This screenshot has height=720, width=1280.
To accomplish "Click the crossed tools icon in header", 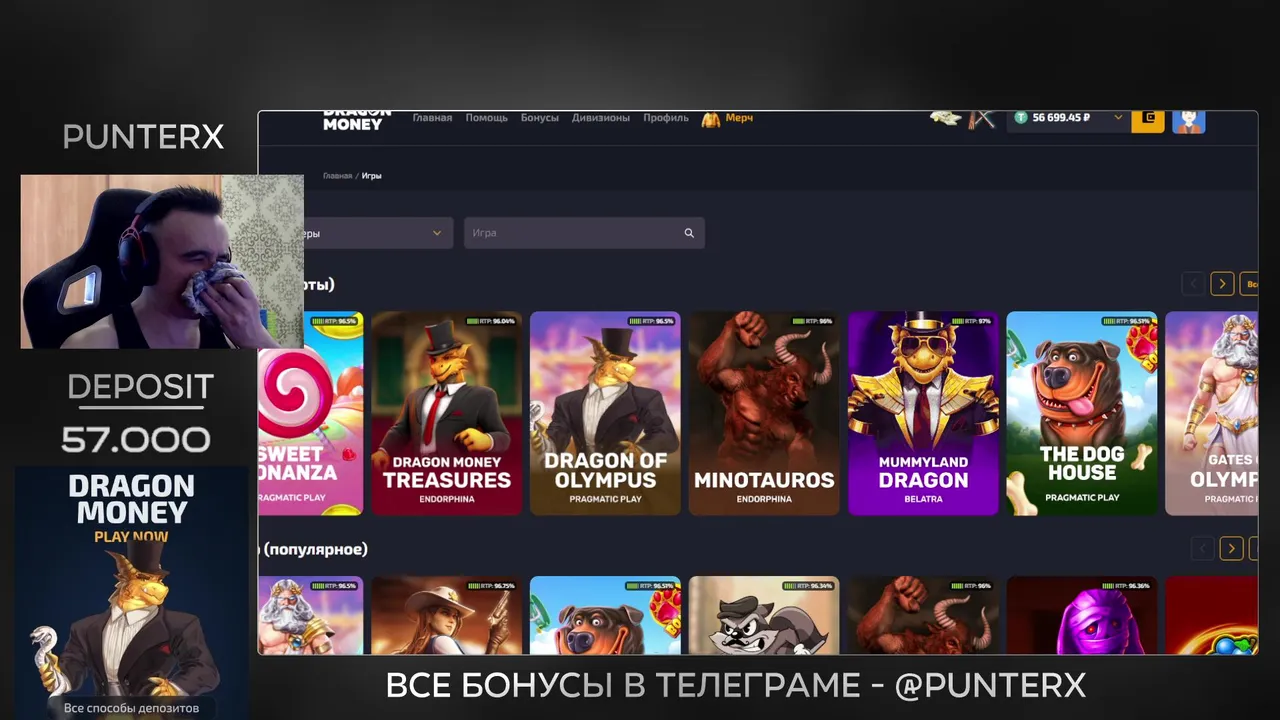I will (x=982, y=119).
